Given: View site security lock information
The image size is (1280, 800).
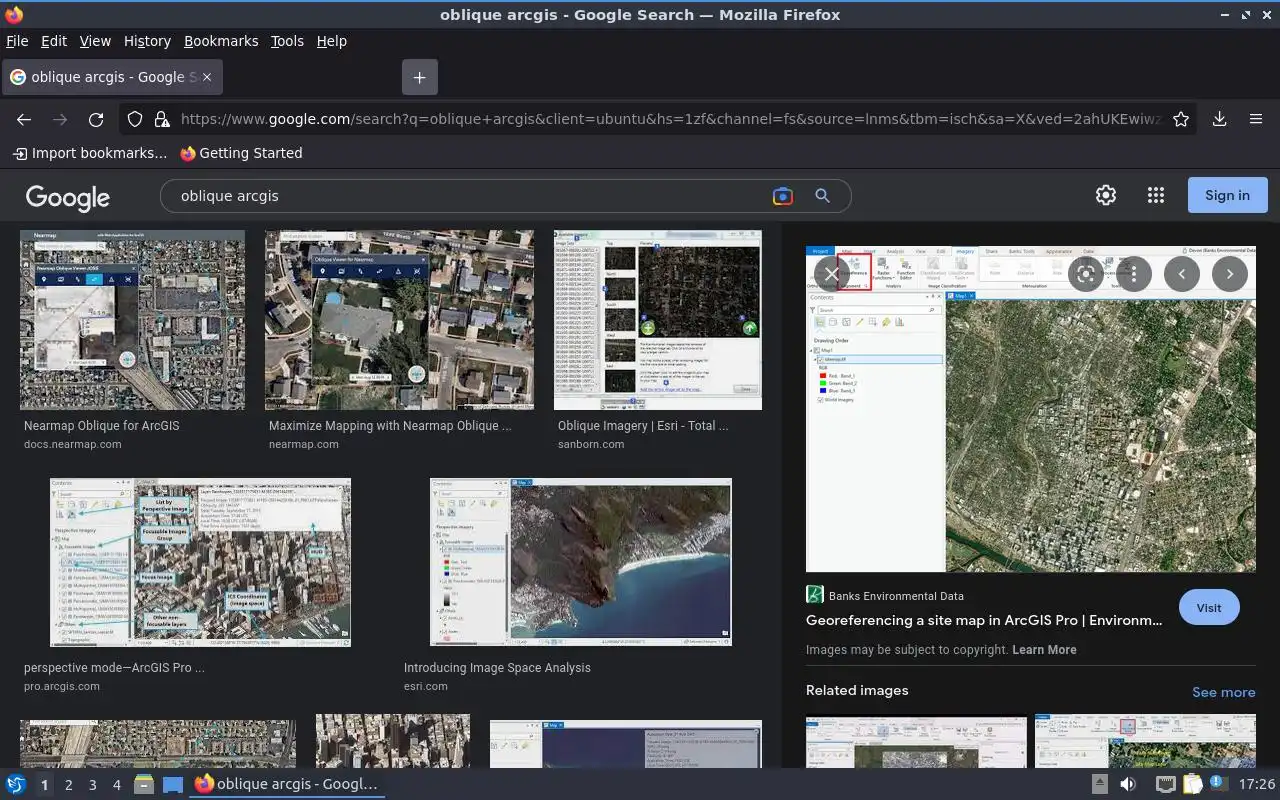Looking at the screenshot, I should click(162, 119).
